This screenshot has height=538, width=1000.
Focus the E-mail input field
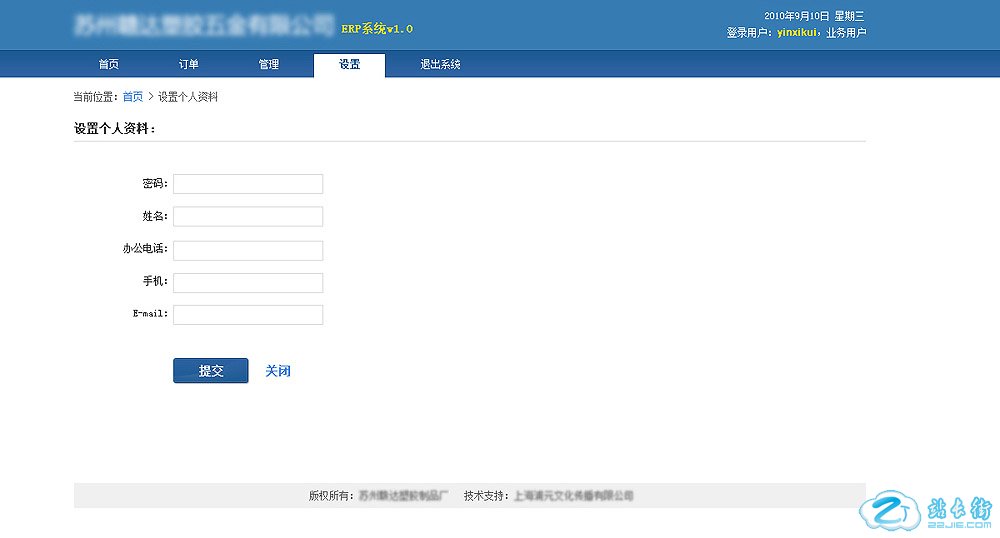pyautogui.click(x=248, y=315)
